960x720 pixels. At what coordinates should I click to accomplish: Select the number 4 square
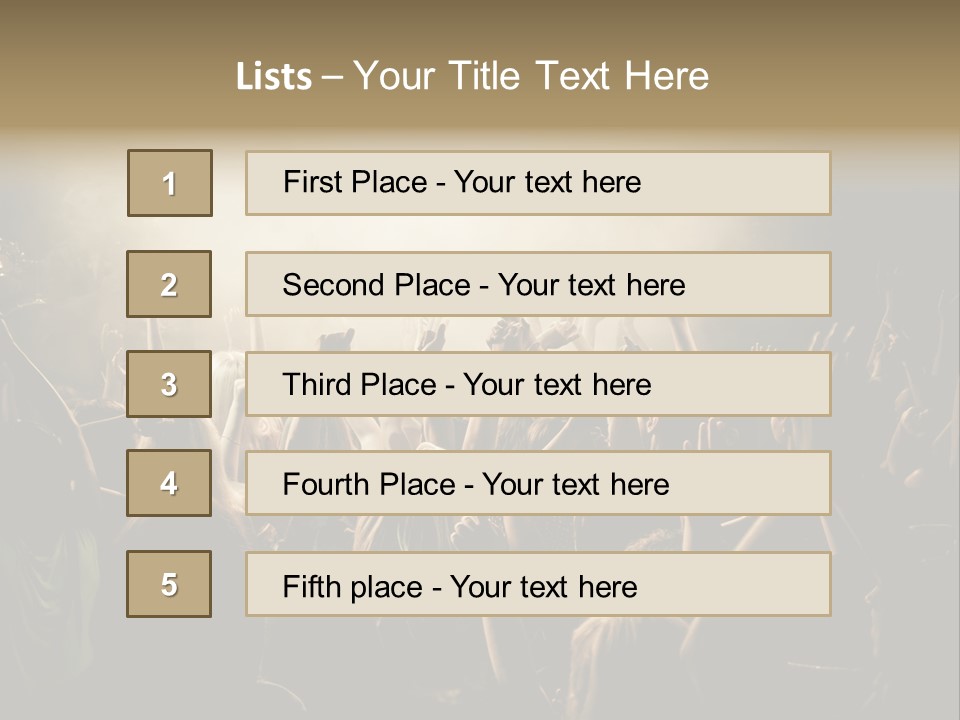(169, 483)
